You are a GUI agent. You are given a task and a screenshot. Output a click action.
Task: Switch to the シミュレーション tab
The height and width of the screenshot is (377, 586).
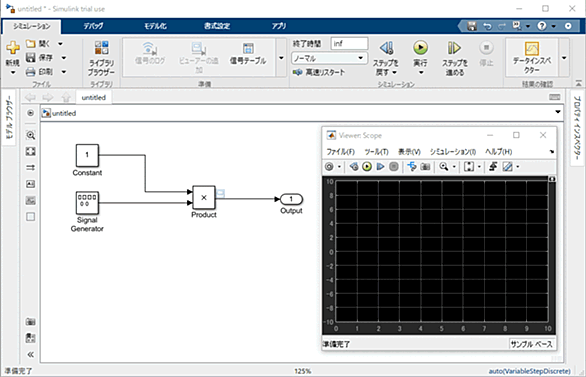coord(32,26)
